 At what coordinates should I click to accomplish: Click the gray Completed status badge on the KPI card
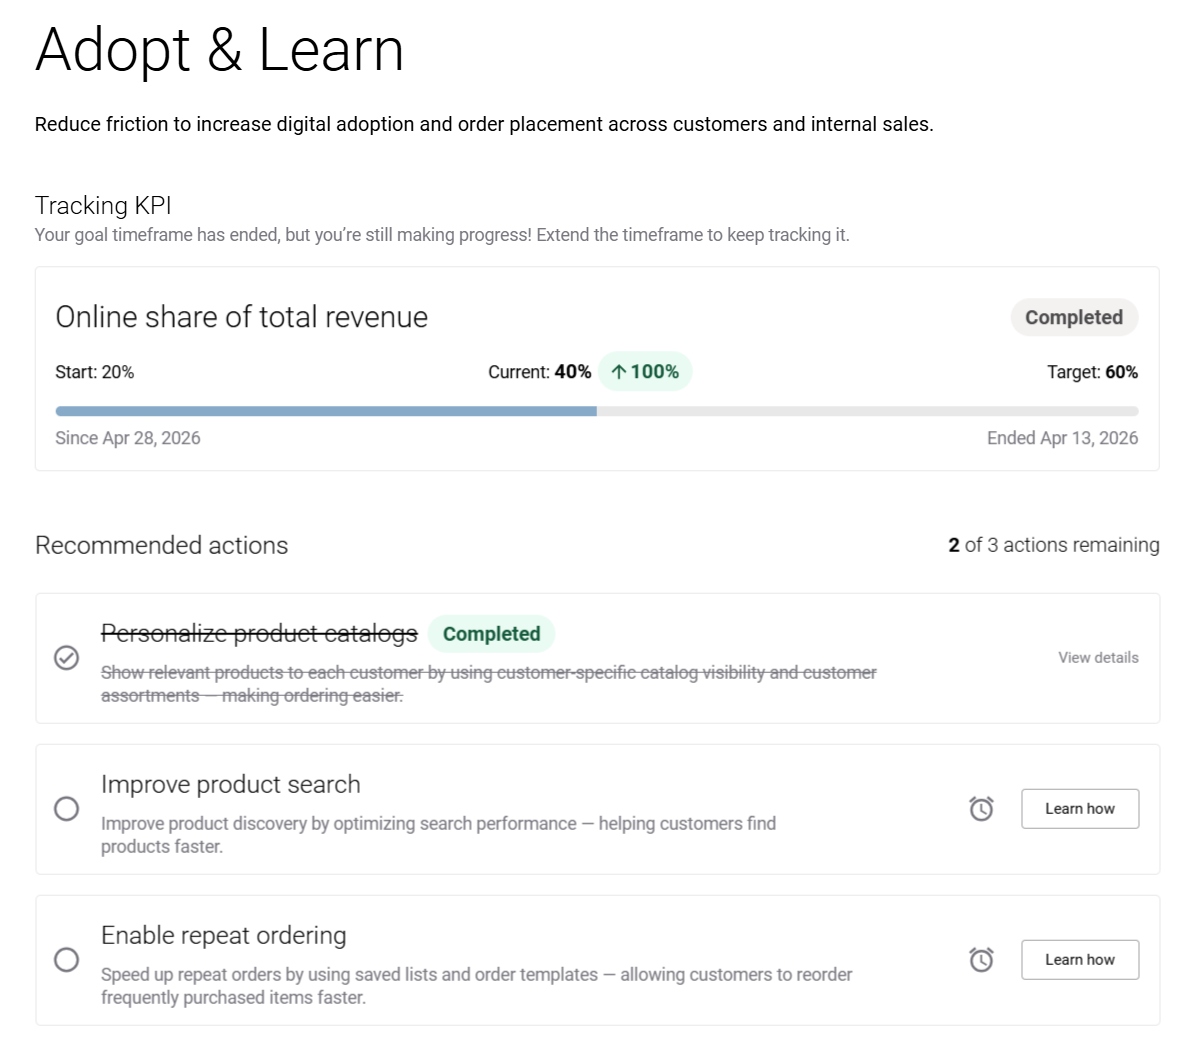pyautogui.click(x=1073, y=317)
